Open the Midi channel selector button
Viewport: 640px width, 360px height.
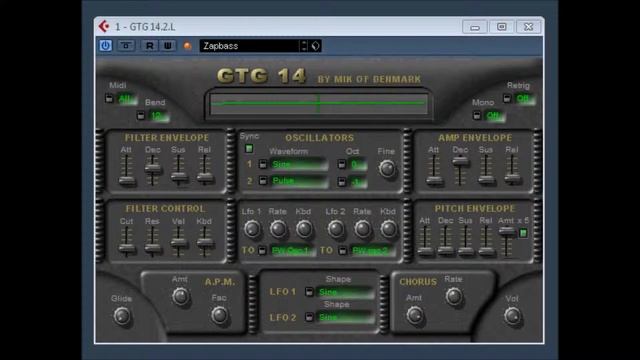(109, 98)
